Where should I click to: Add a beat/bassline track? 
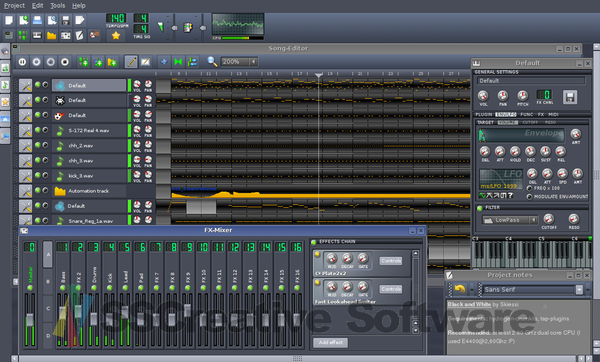[83, 62]
